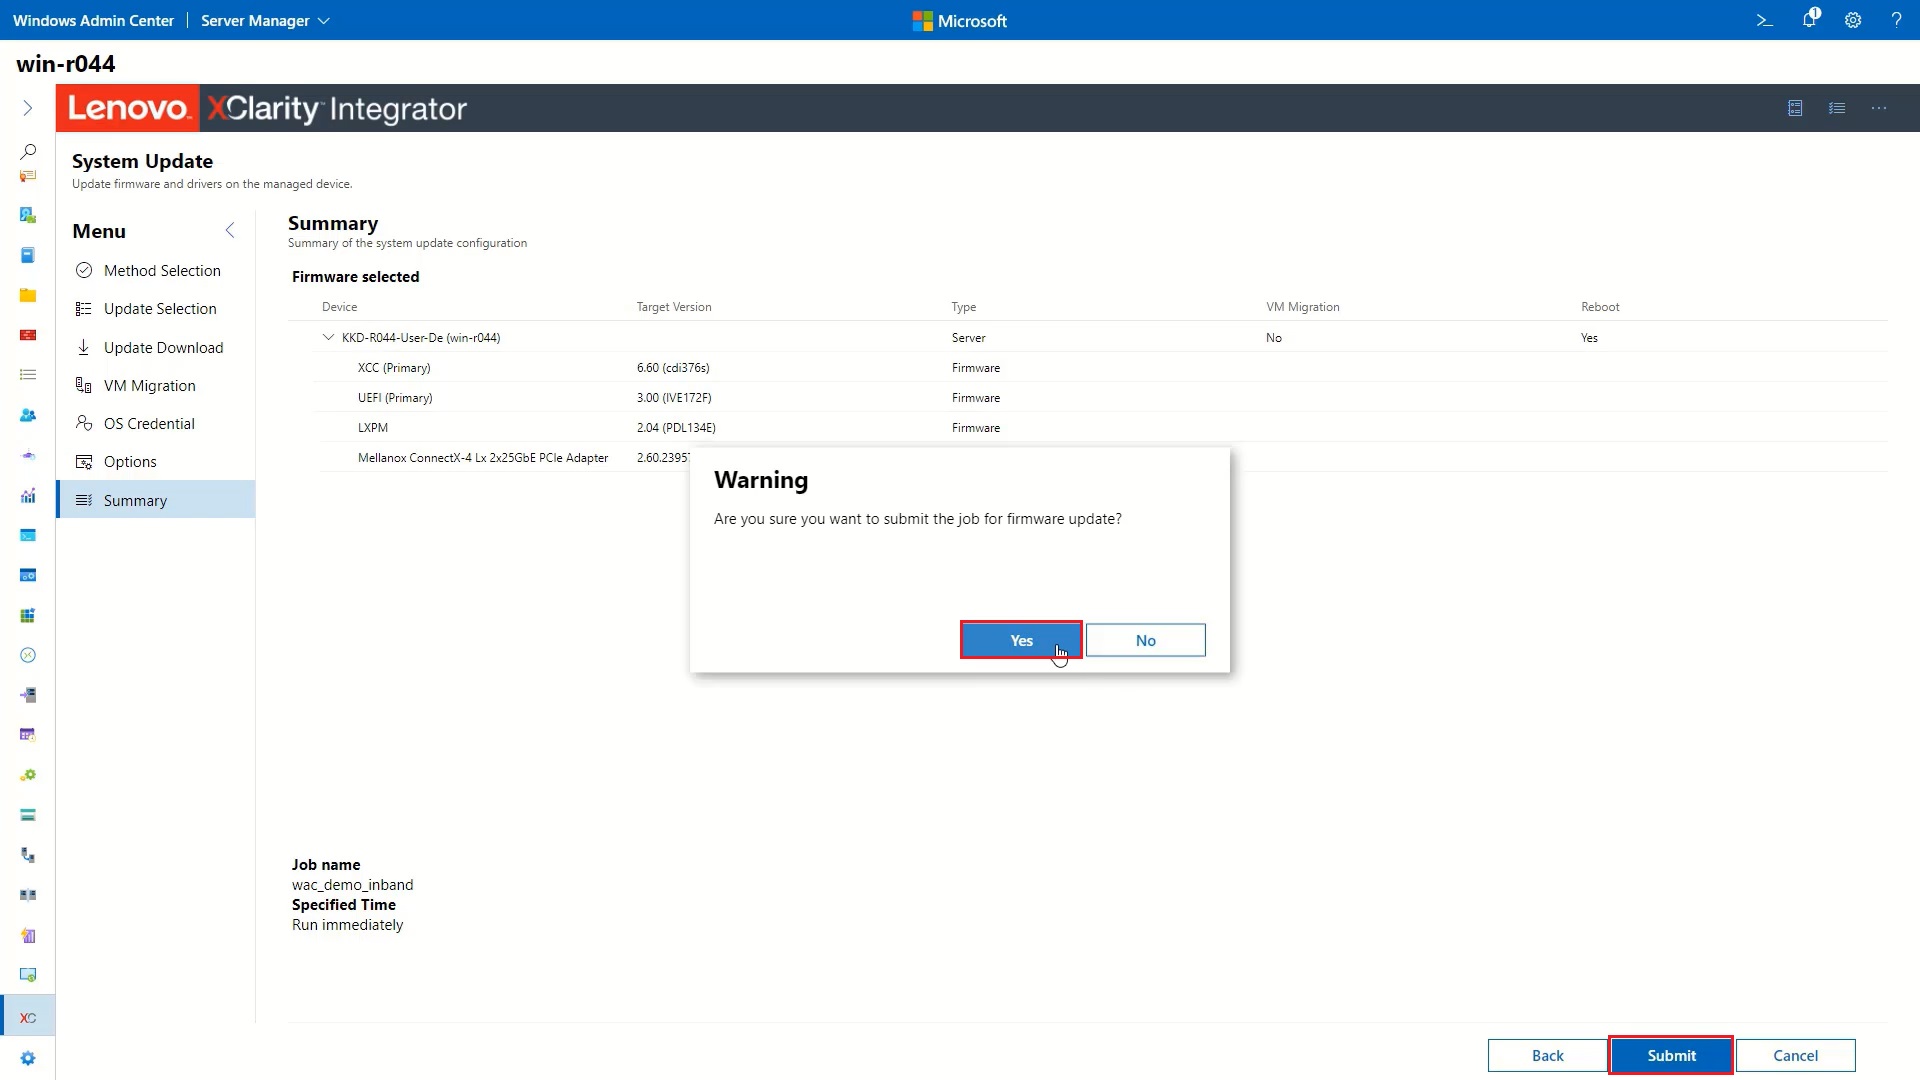Click the Windows Admin Center title
This screenshot has height=1080, width=1920.
(x=93, y=20)
